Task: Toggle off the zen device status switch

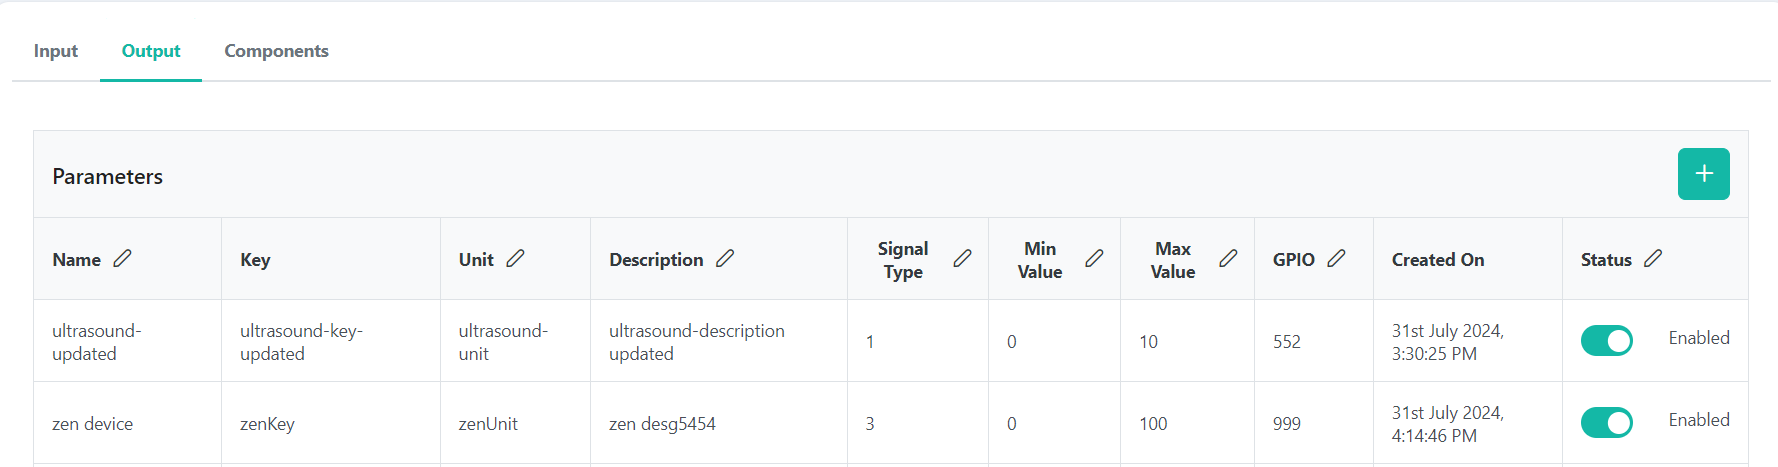Action: pyautogui.click(x=1606, y=423)
